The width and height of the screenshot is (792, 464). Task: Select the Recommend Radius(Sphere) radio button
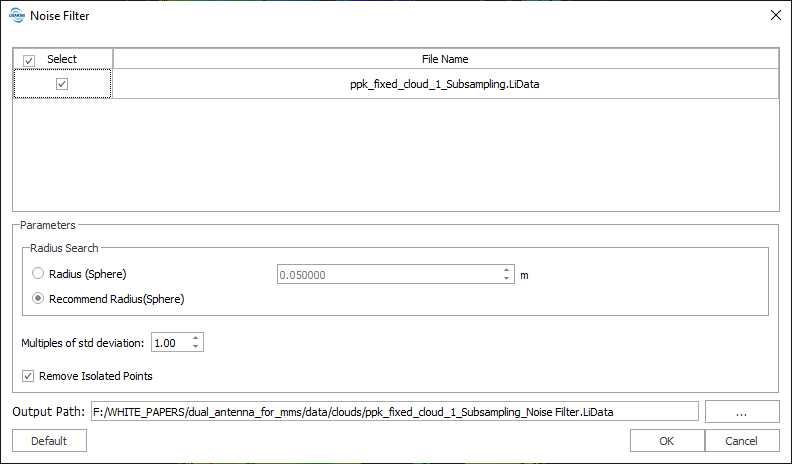39,298
